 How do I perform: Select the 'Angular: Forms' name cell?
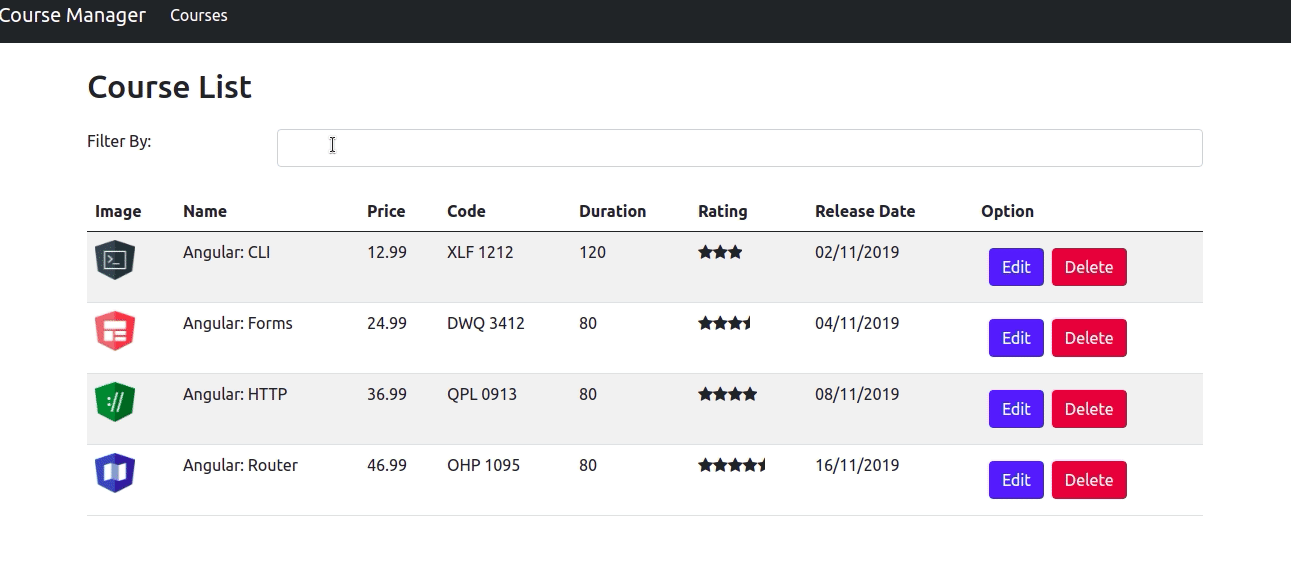238,323
